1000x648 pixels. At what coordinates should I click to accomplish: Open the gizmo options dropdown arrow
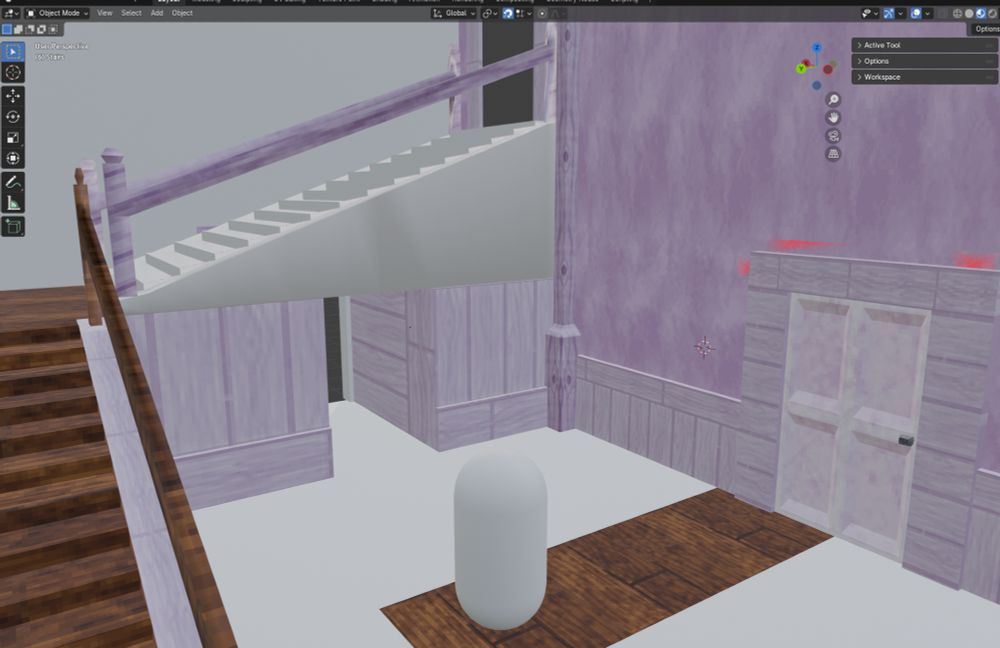(x=901, y=13)
